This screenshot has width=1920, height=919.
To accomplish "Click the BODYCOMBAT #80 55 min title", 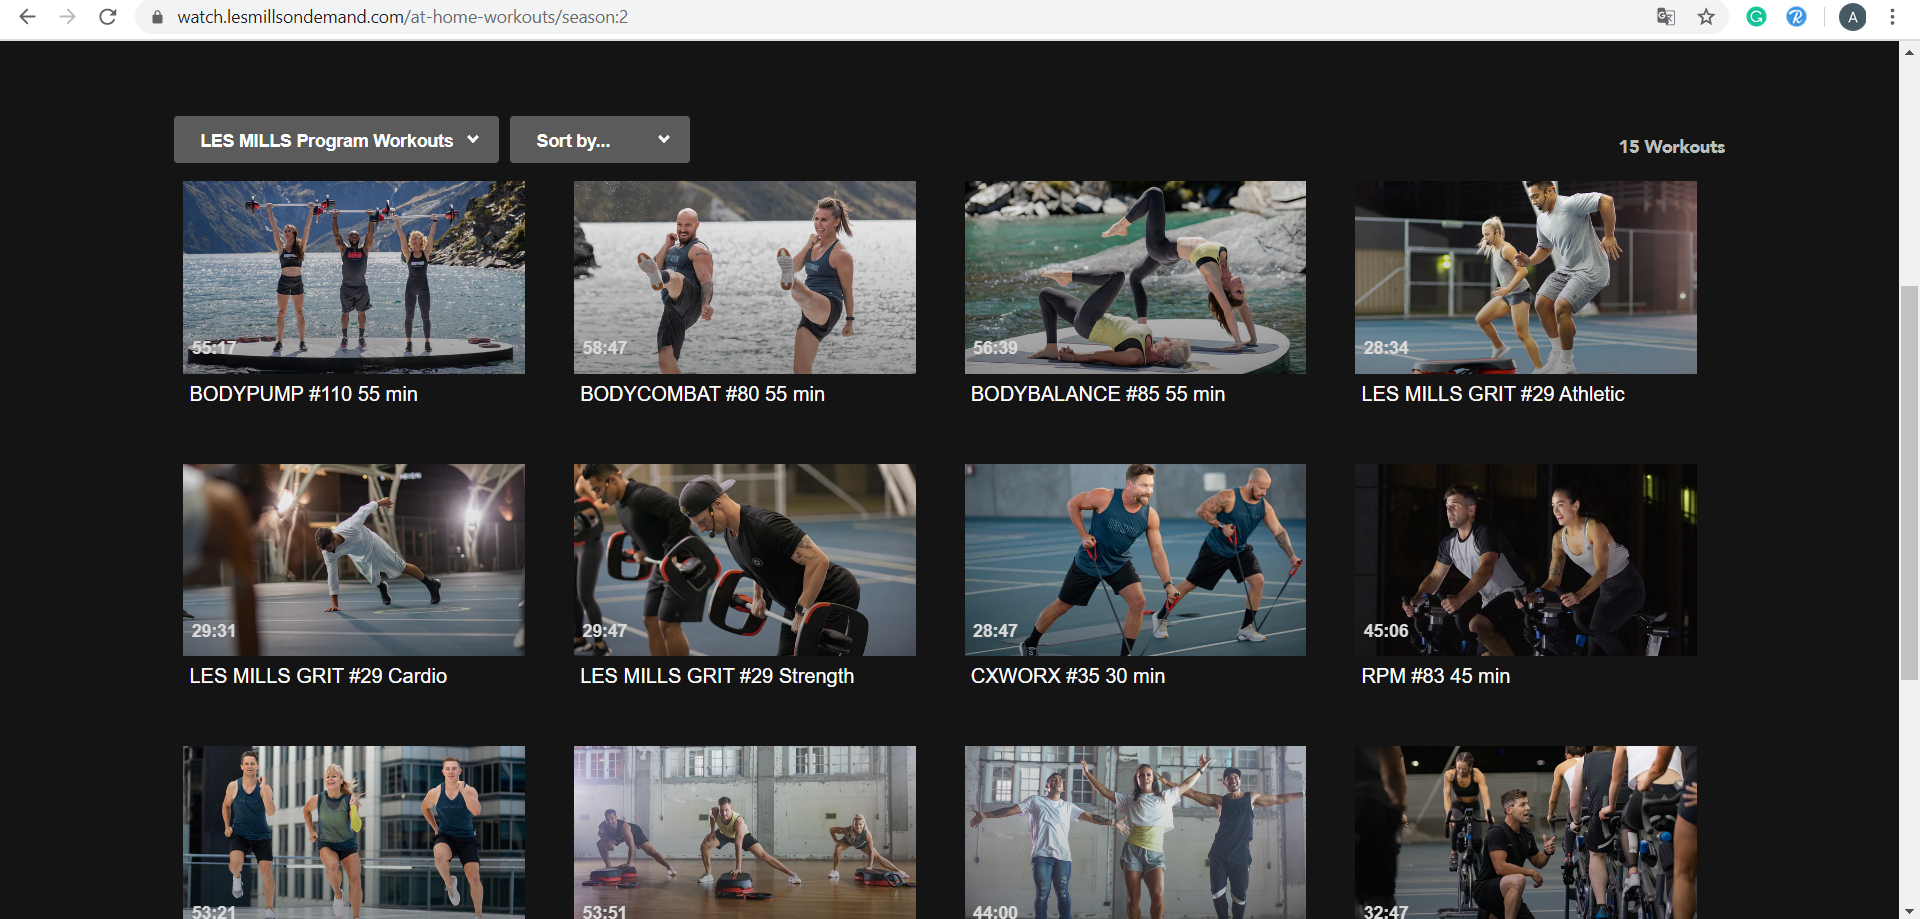I will [702, 394].
